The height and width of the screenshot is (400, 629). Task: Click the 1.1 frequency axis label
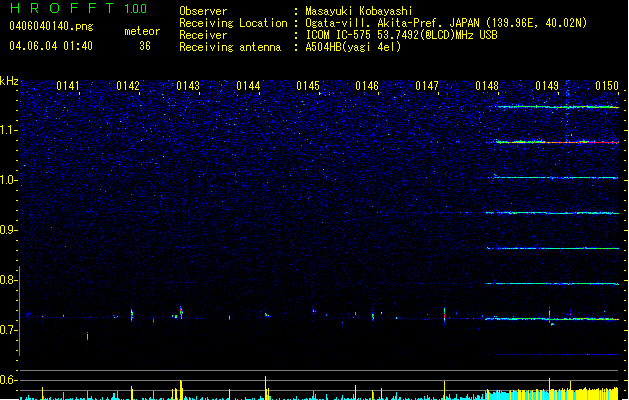[9, 130]
